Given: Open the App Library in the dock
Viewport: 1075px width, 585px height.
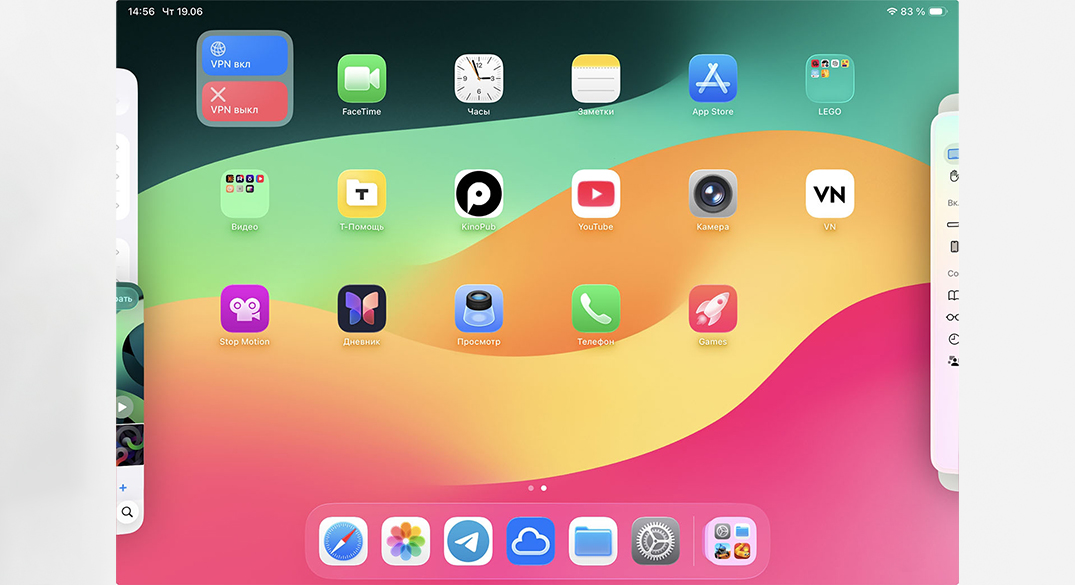Looking at the screenshot, I should click(730, 541).
